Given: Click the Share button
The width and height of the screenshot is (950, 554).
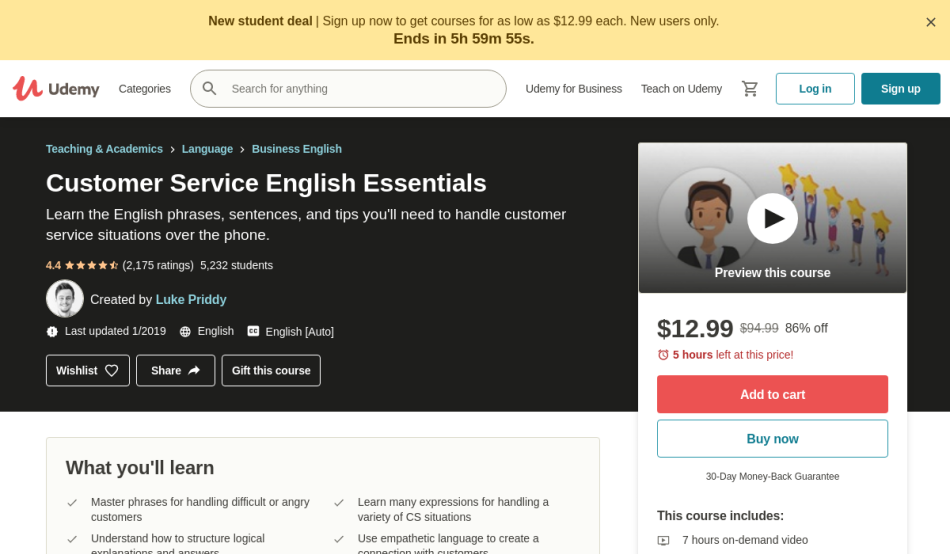Looking at the screenshot, I should click(x=176, y=370).
